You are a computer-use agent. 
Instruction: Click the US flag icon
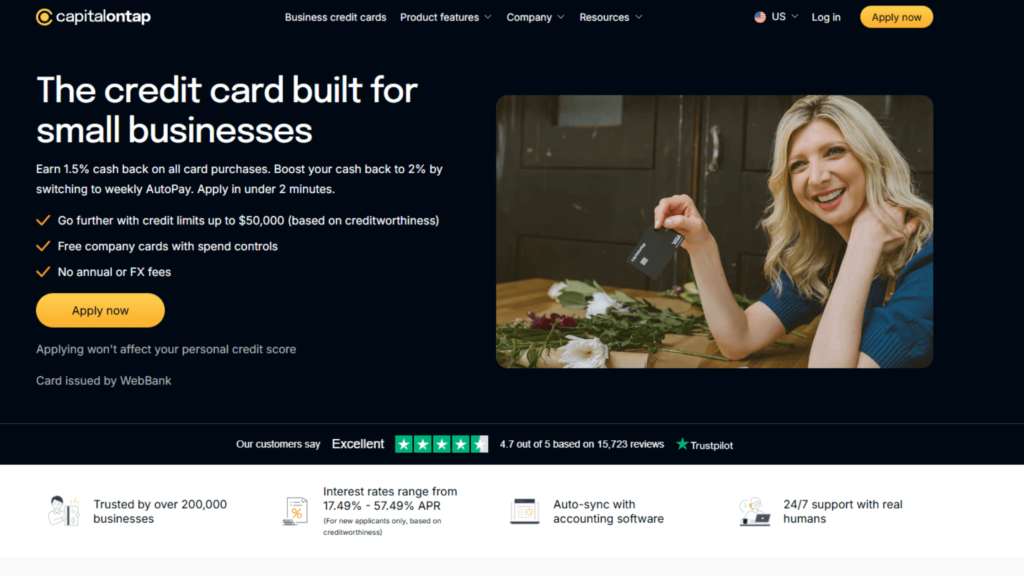coord(760,17)
